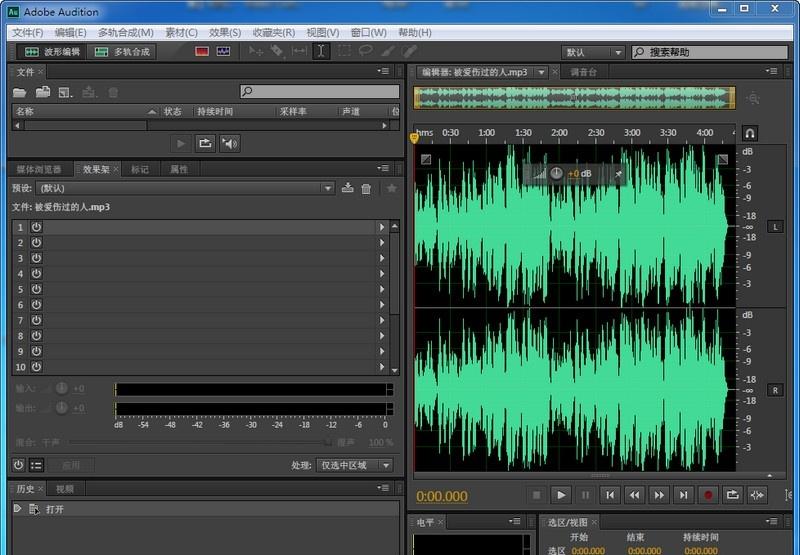Screen dimensions: 800x555
Task: Click the Files panel search field
Action: 319,92
